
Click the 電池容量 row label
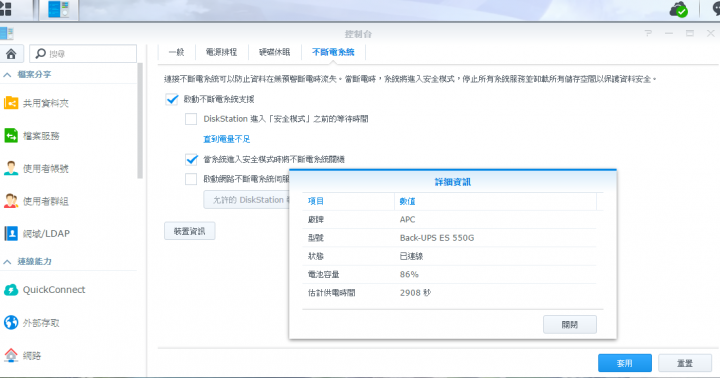click(x=324, y=275)
